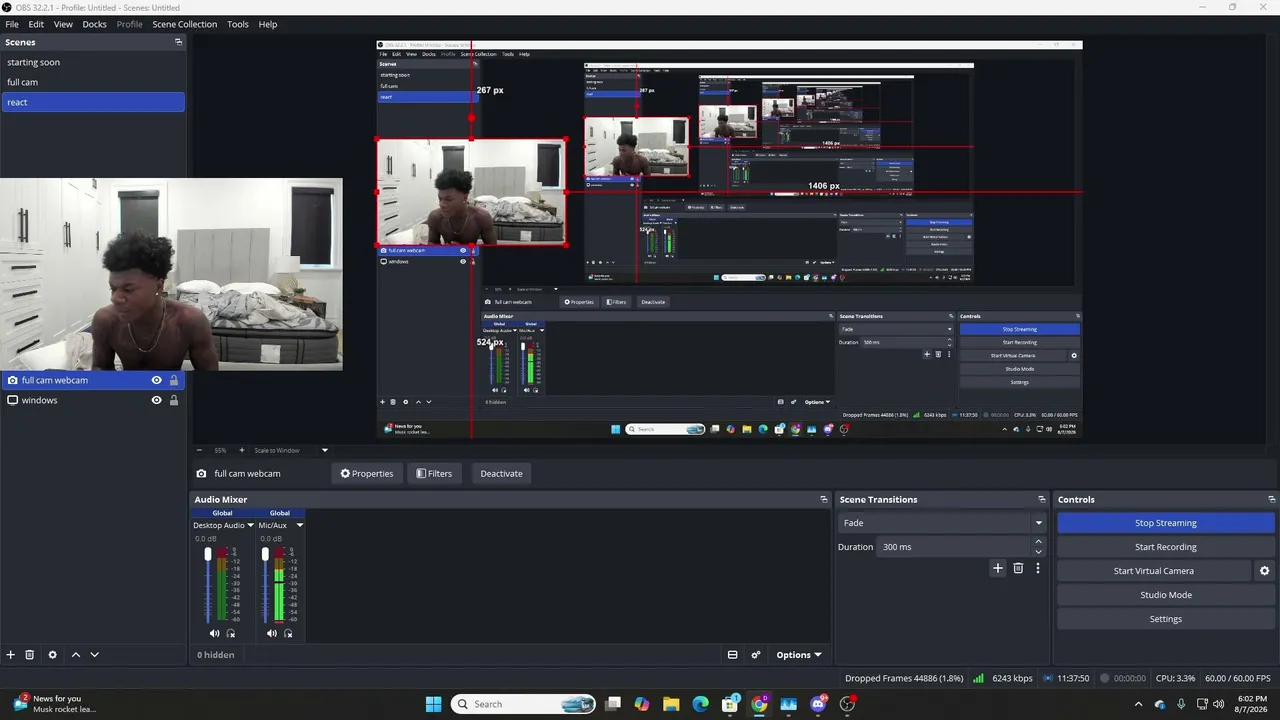Pop out the Audio Mixer dock
The width and height of the screenshot is (1280, 720).
tap(824, 499)
